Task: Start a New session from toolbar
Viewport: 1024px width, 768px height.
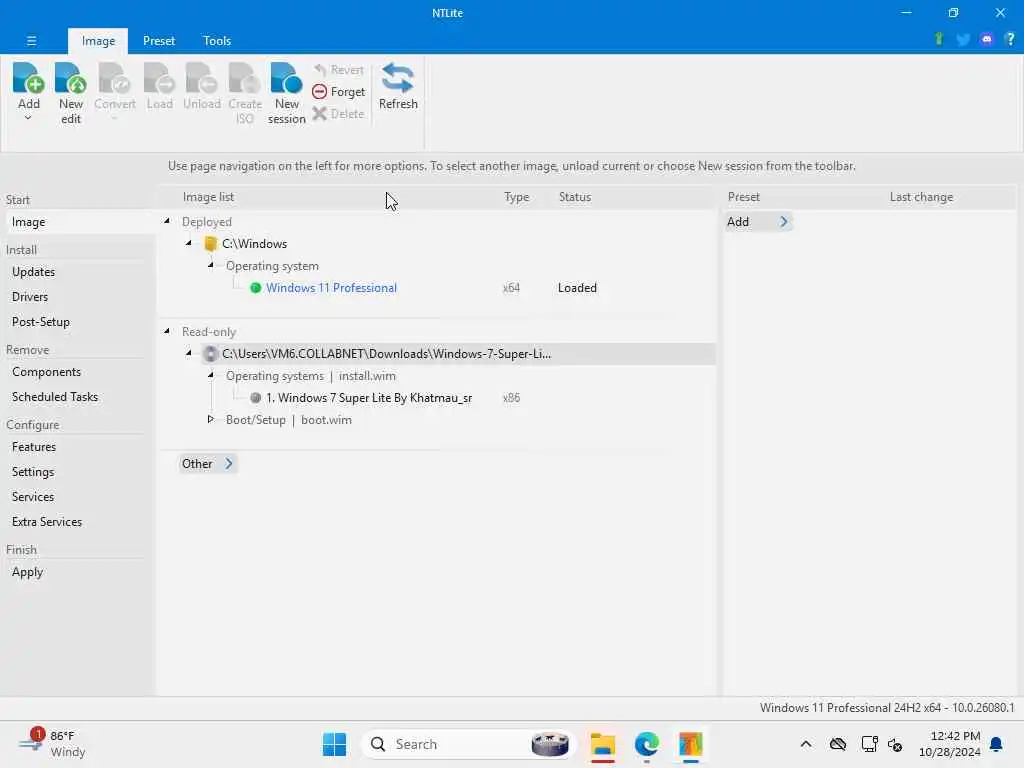Action: pos(286,93)
